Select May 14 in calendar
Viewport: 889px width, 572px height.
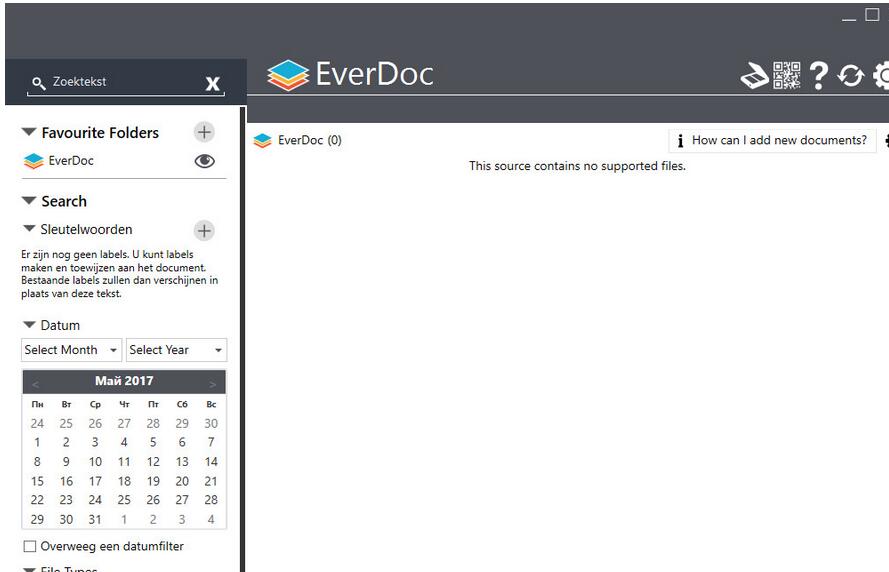coord(211,461)
